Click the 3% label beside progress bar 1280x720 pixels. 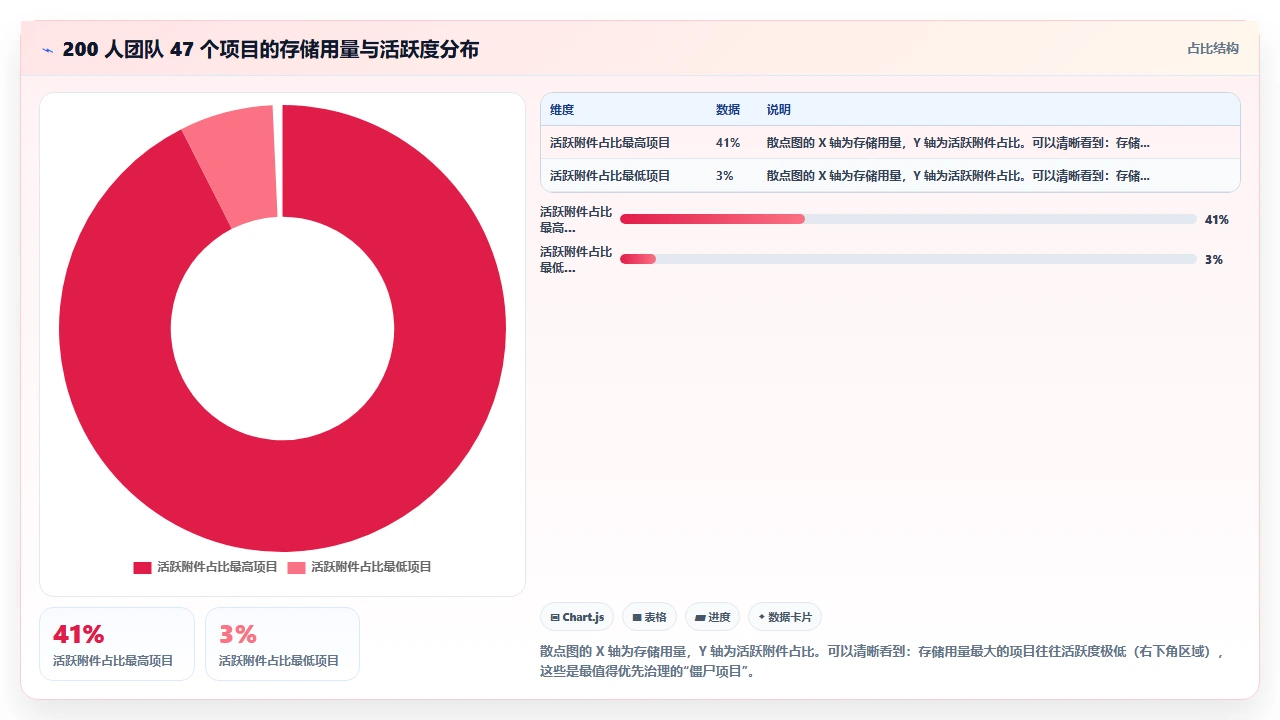click(1214, 259)
